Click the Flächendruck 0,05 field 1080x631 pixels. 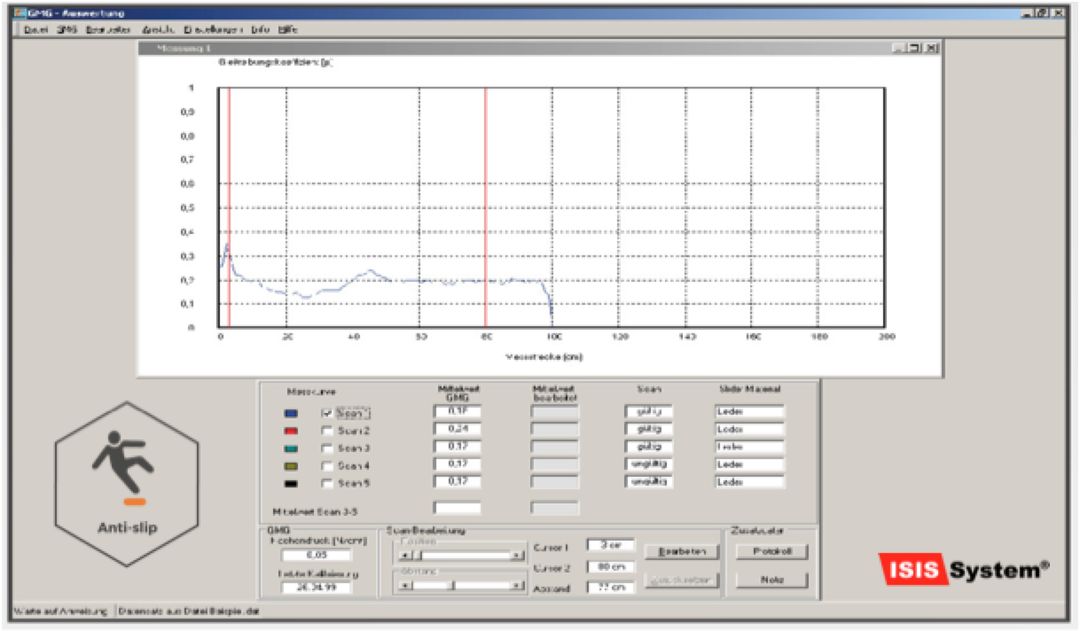click(316, 555)
